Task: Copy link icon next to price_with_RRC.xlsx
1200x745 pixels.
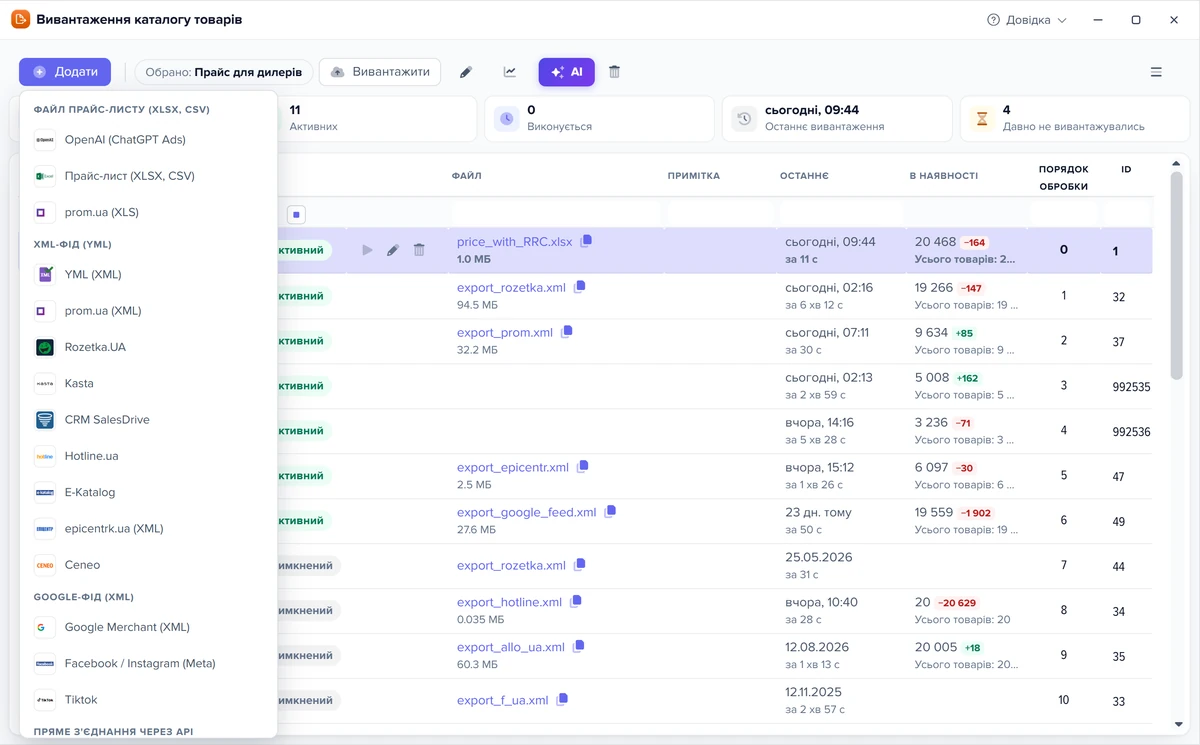Action: point(587,241)
